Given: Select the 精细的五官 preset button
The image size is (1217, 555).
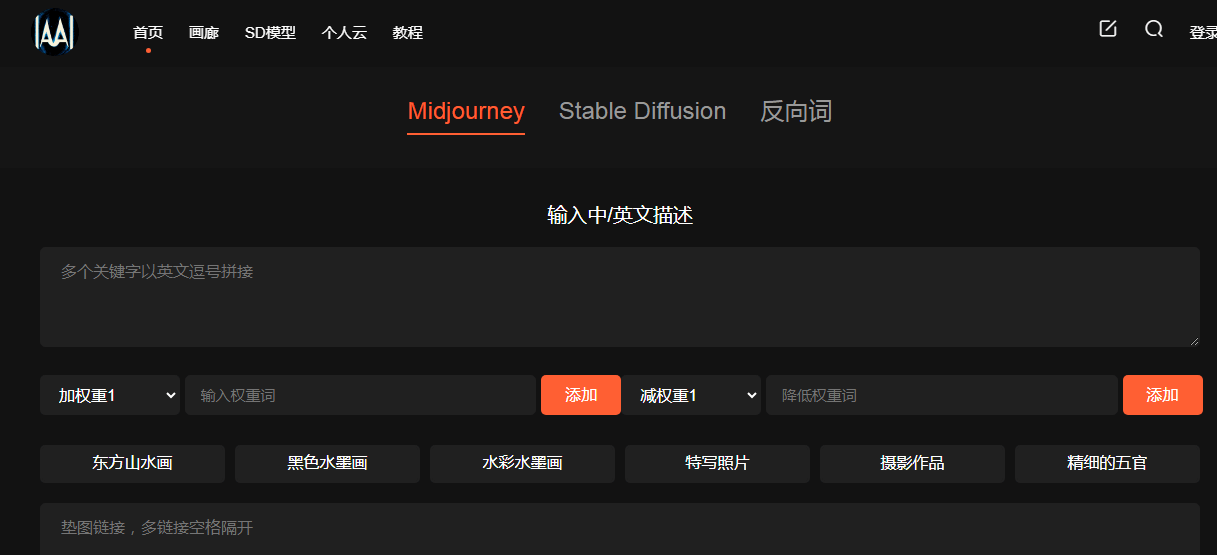Looking at the screenshot, I should (1107, 463).
